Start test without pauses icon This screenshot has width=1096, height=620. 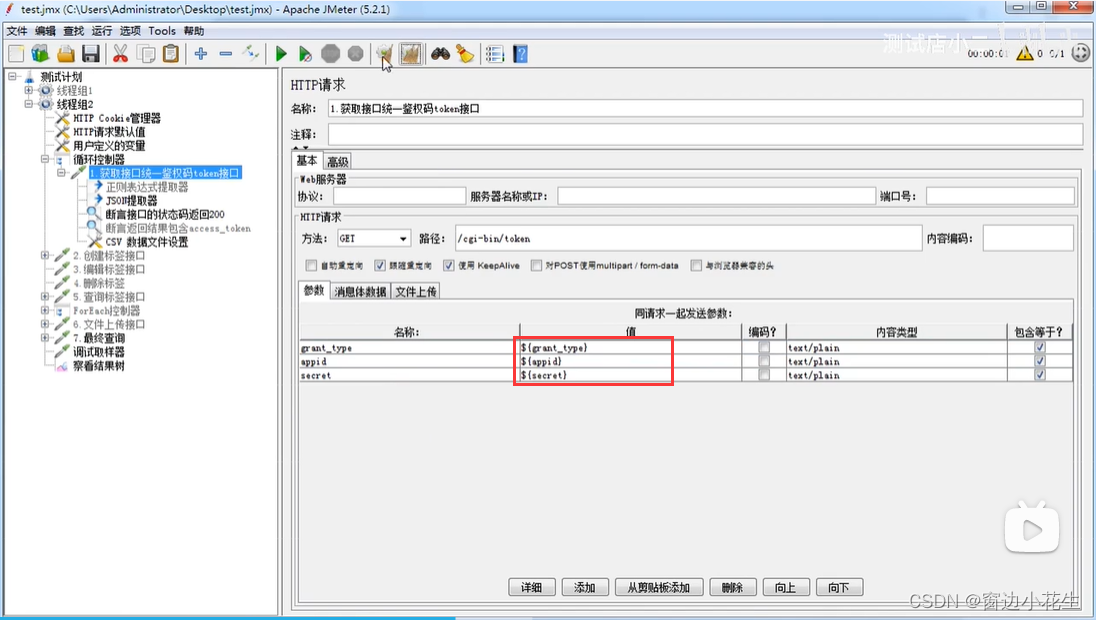(x=305, y=54)
